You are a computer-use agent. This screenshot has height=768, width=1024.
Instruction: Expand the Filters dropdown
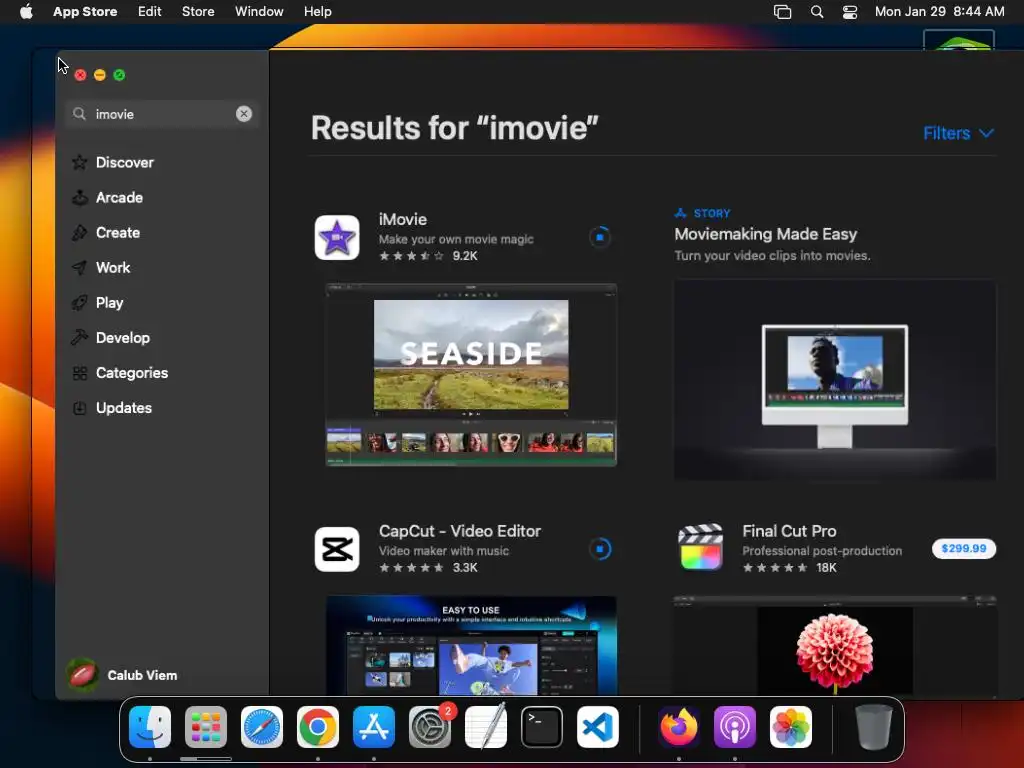click(958, 133)
